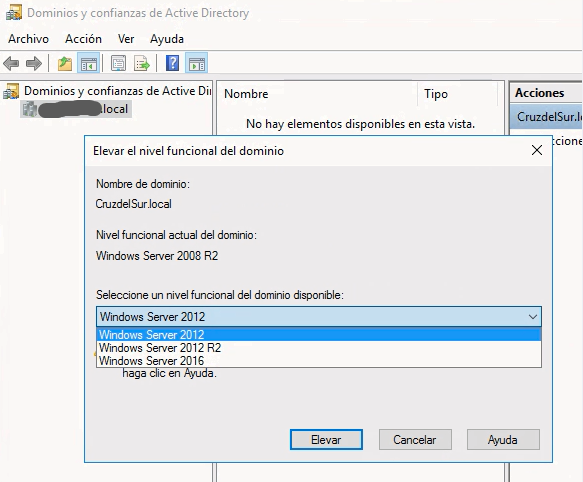Select the root 'Dominios y confianzas de Active Di' node
583x482 pixels.
coord(117,91)
